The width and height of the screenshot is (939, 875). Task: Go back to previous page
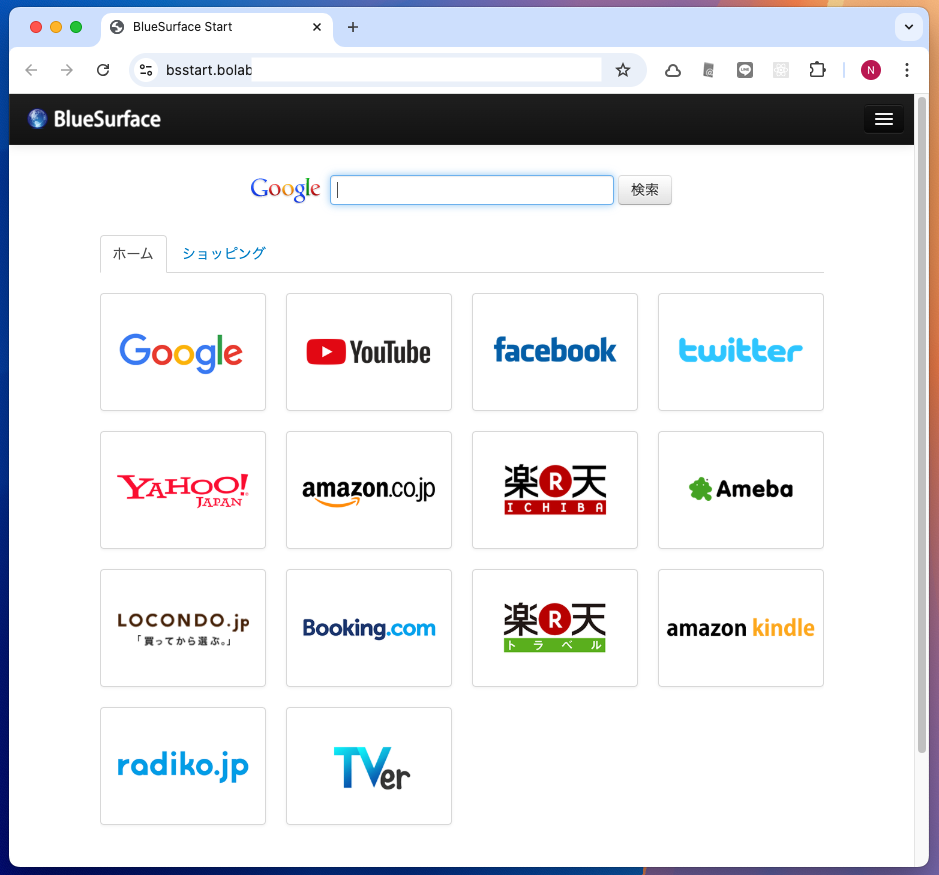click(x=31, y=70)
